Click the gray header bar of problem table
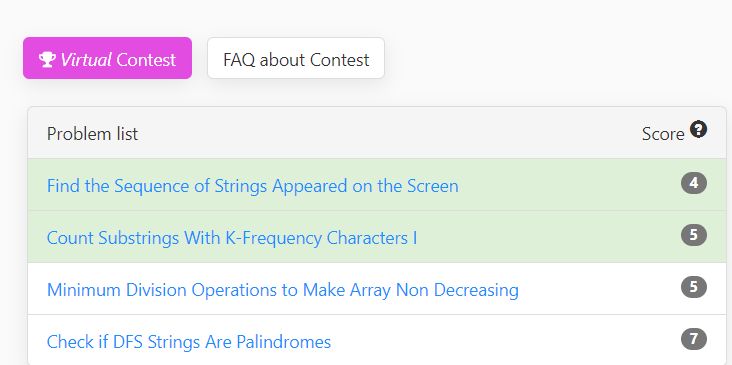 coord(377,133)
